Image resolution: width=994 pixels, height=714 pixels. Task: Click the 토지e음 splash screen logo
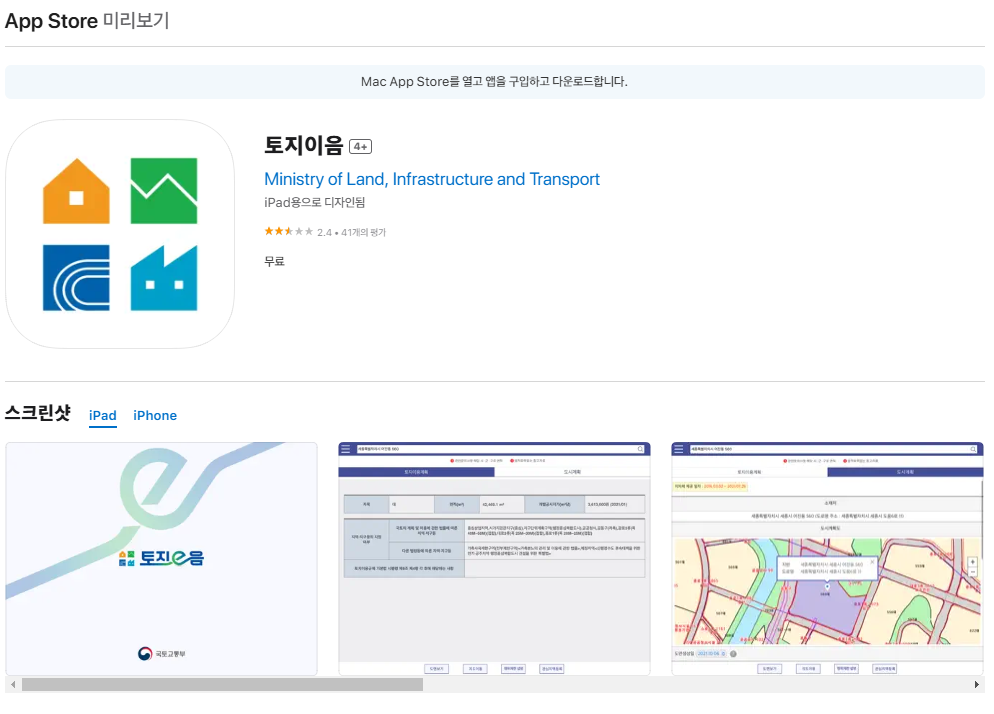point(163,558)
